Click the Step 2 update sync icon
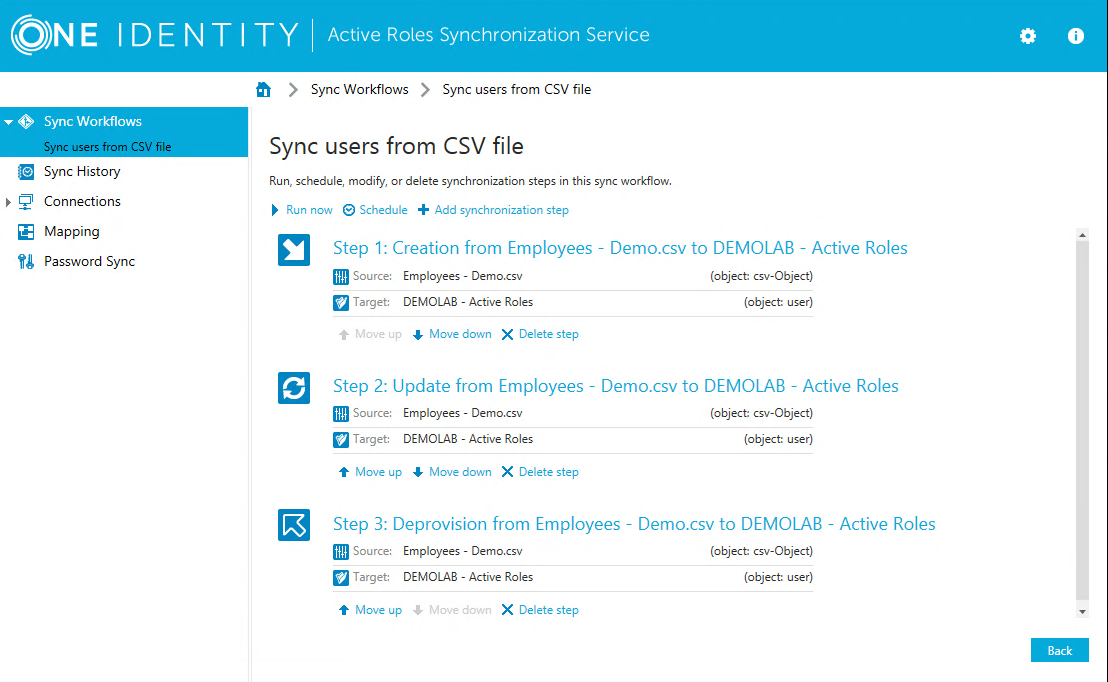 294,388
